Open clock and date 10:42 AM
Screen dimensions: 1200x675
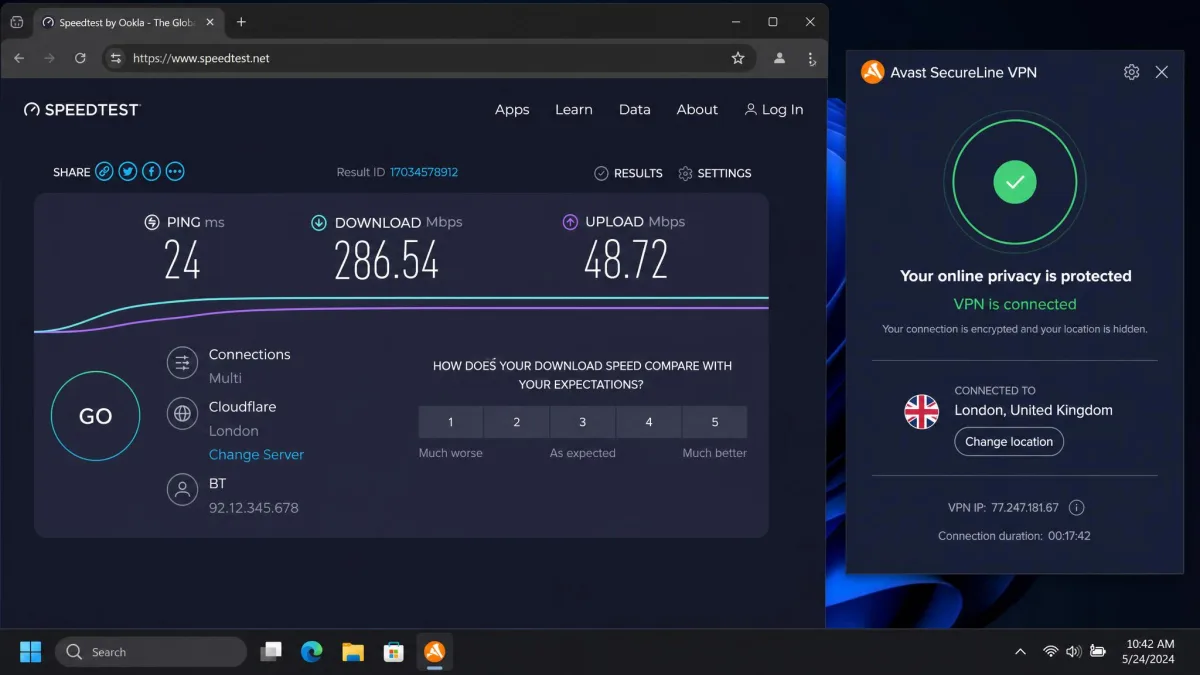click(x=1150, y=652)
